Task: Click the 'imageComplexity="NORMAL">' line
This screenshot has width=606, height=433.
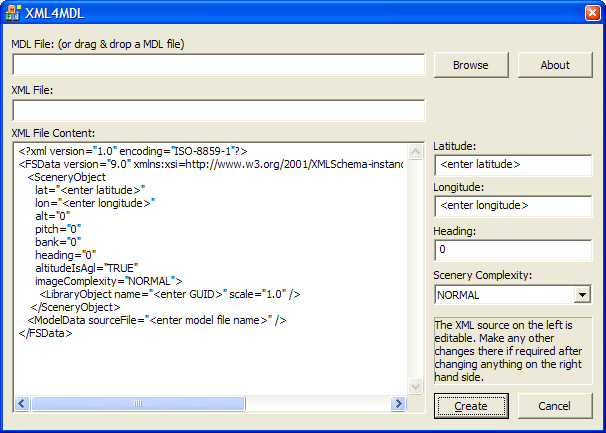Action: pyautogui.click(x=109, y=281)
